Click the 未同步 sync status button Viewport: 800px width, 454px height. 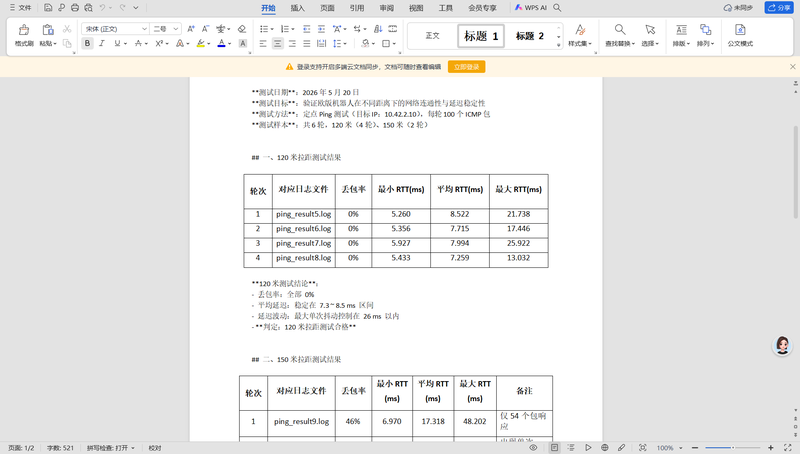738,8
